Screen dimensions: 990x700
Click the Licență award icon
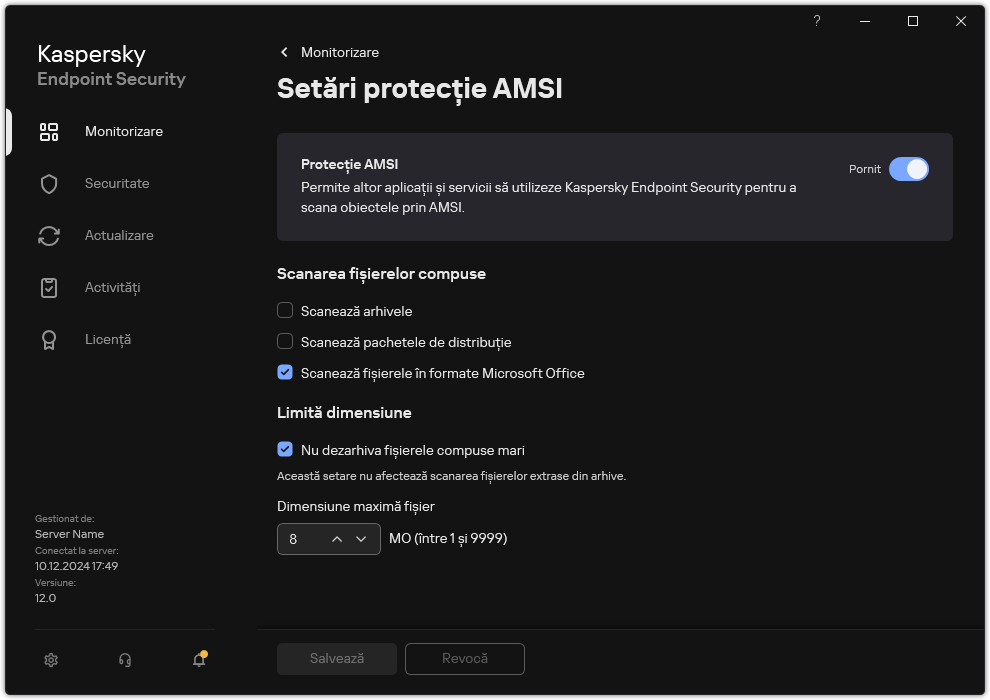tap(49, 340)
